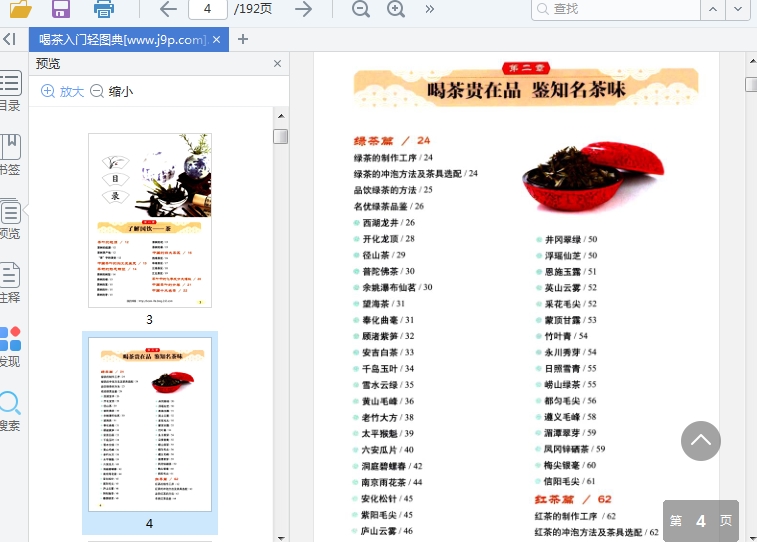This screenshot has width=757, height=542.
Task: Focus the 查找 search box
Action: pos(616,9)
